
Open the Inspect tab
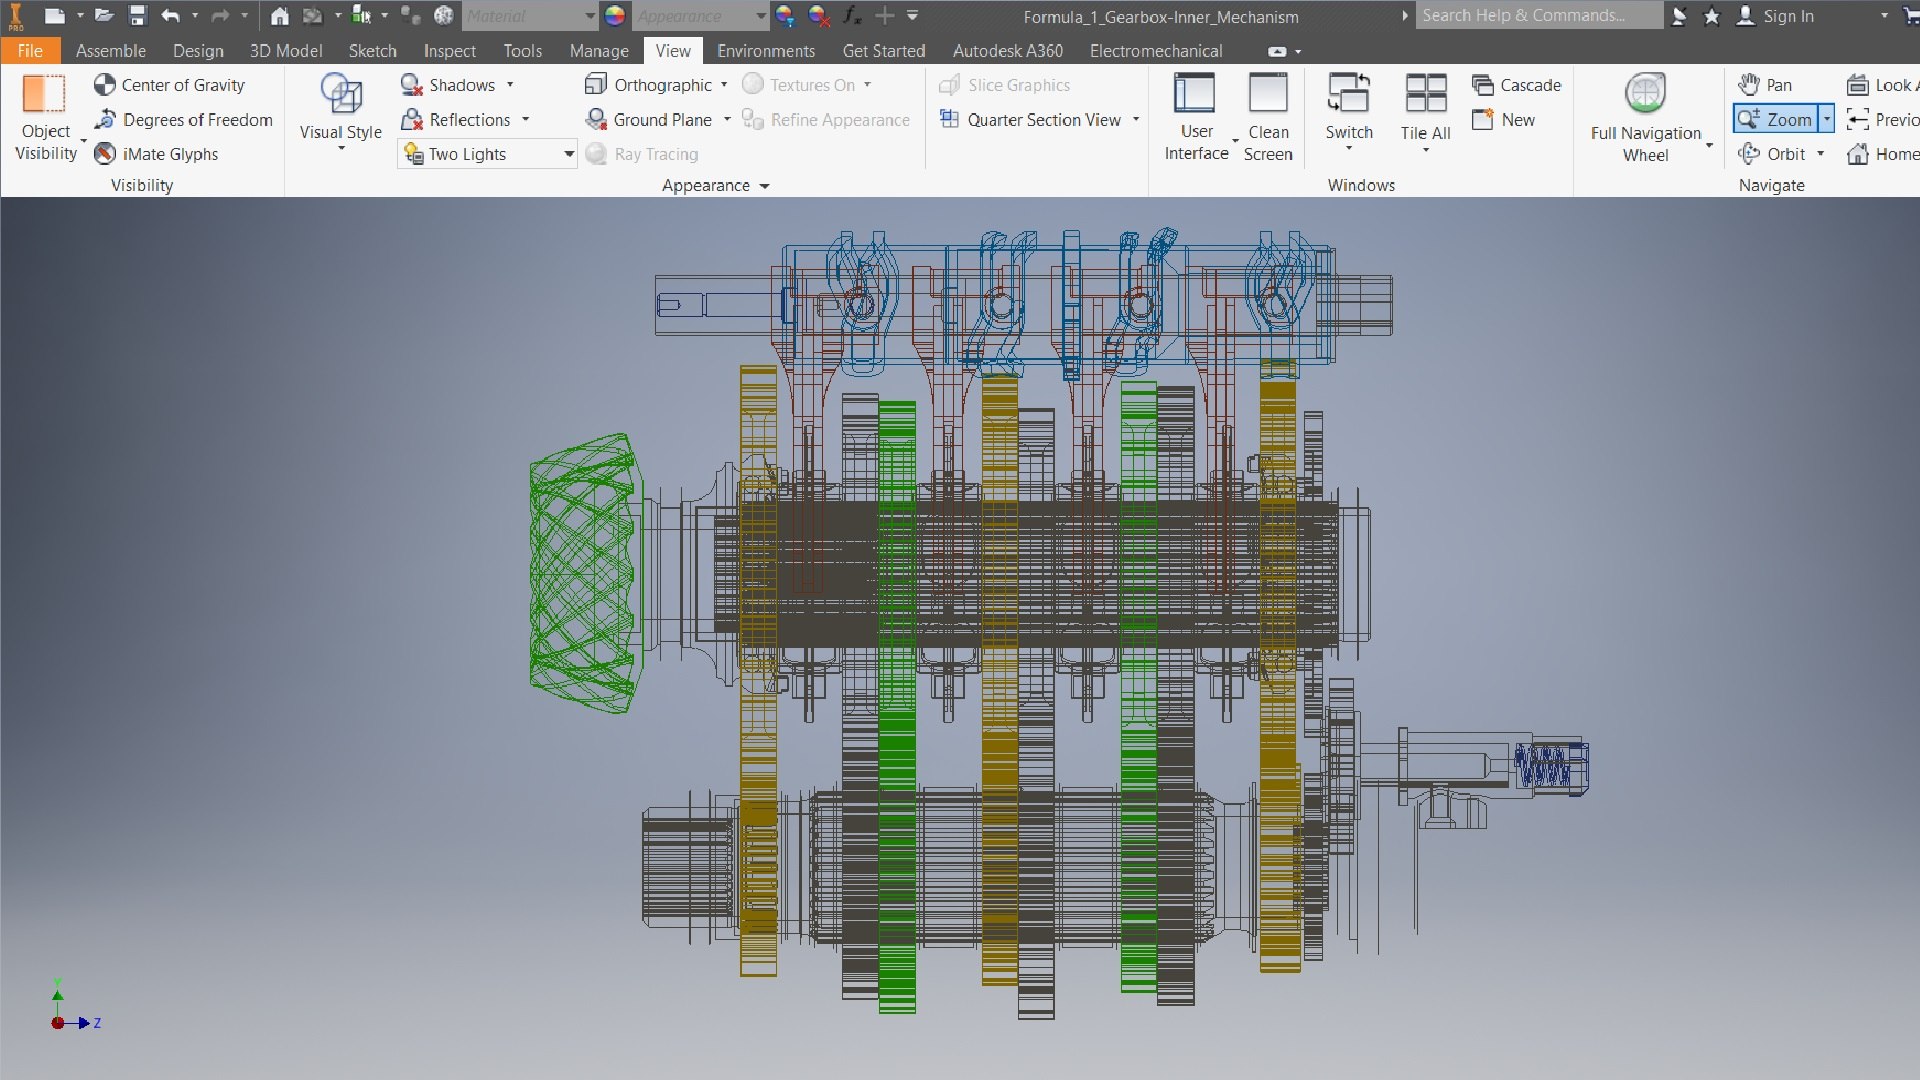(449, 51)
